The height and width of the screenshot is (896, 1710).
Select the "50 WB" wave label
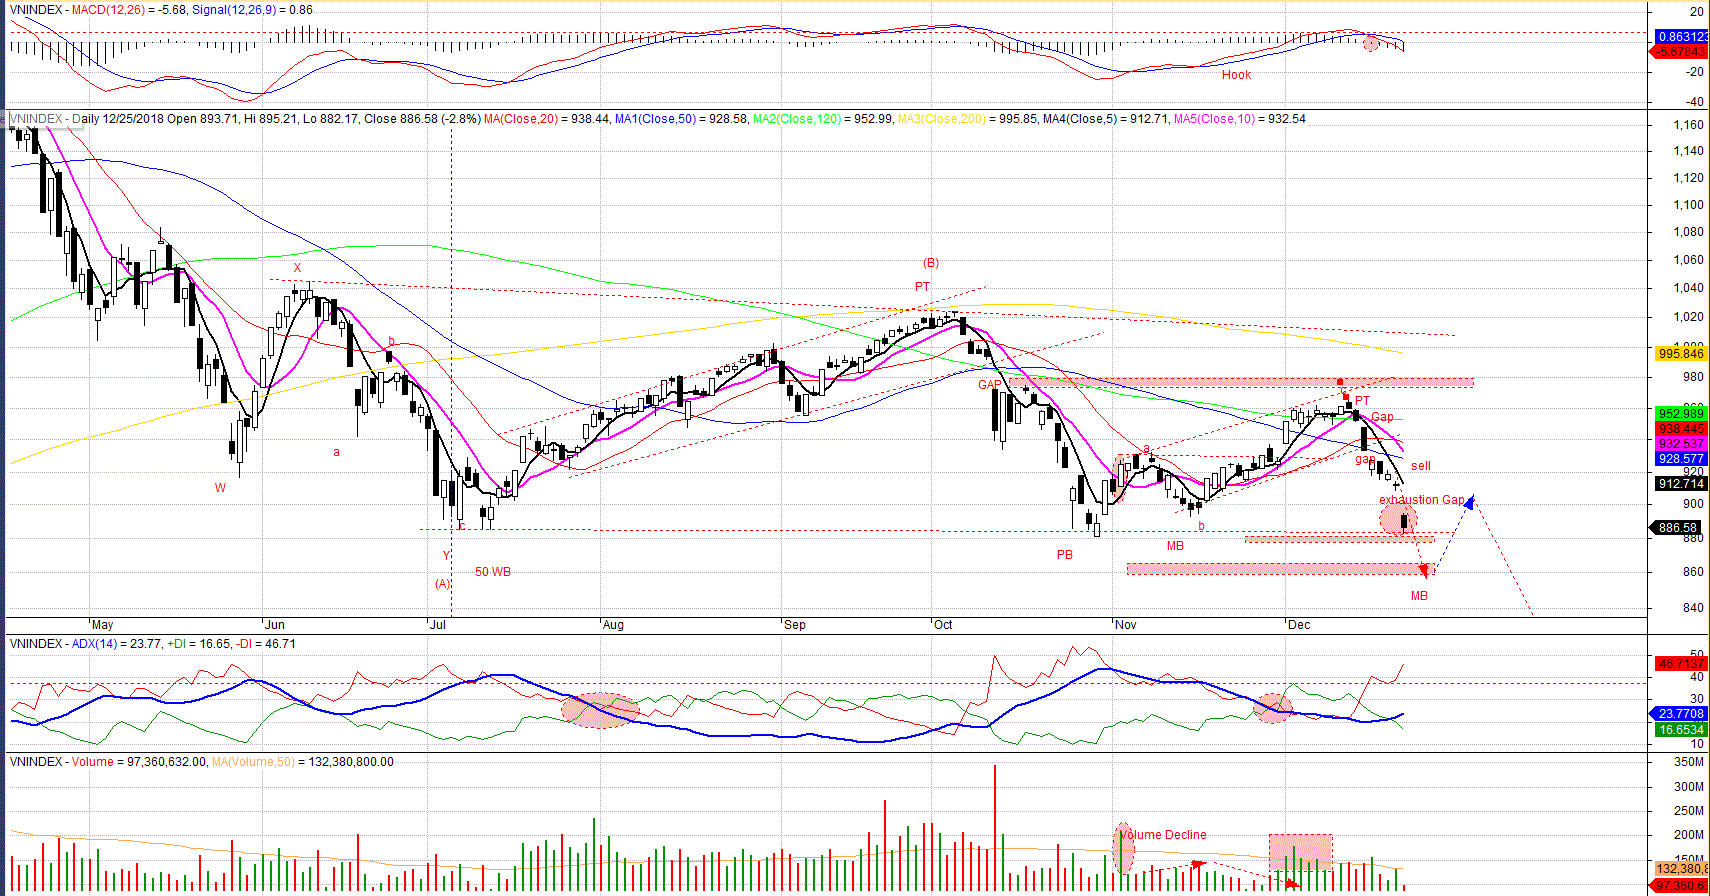pos(492,572)
